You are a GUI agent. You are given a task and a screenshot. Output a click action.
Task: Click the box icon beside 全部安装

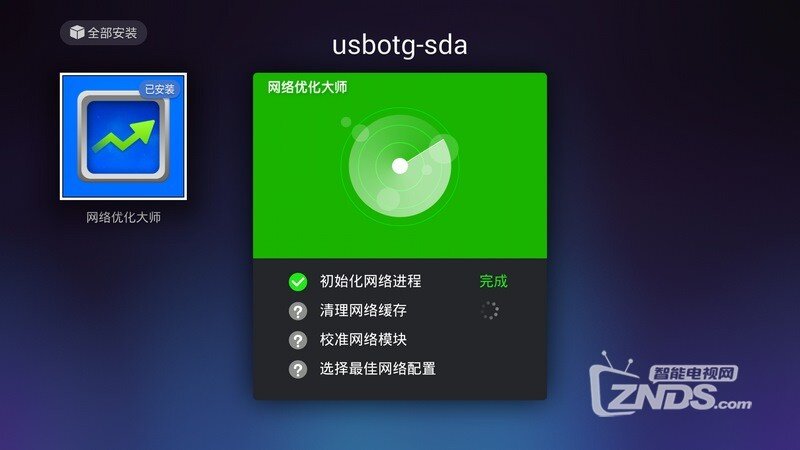pyautogui.click(x=77, y=33)
